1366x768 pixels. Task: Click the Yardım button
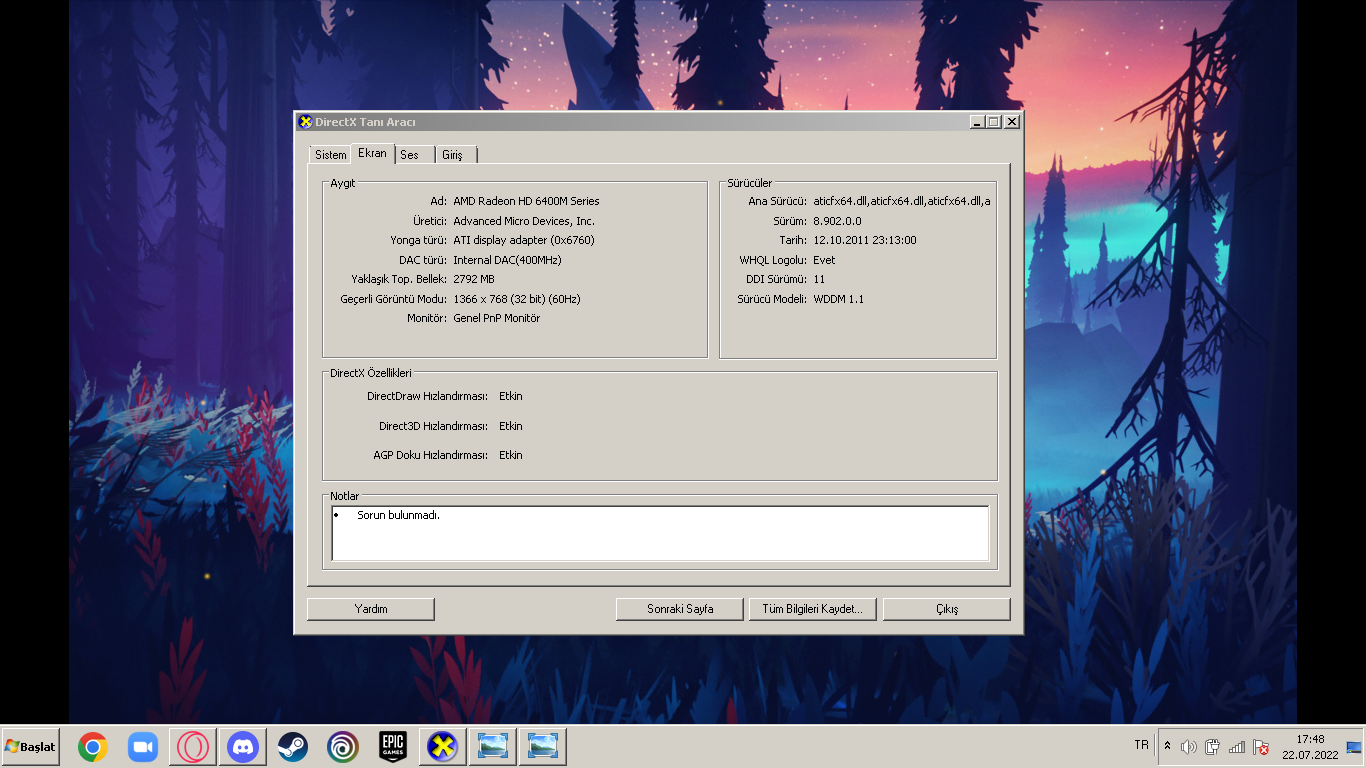pos(371,609)
